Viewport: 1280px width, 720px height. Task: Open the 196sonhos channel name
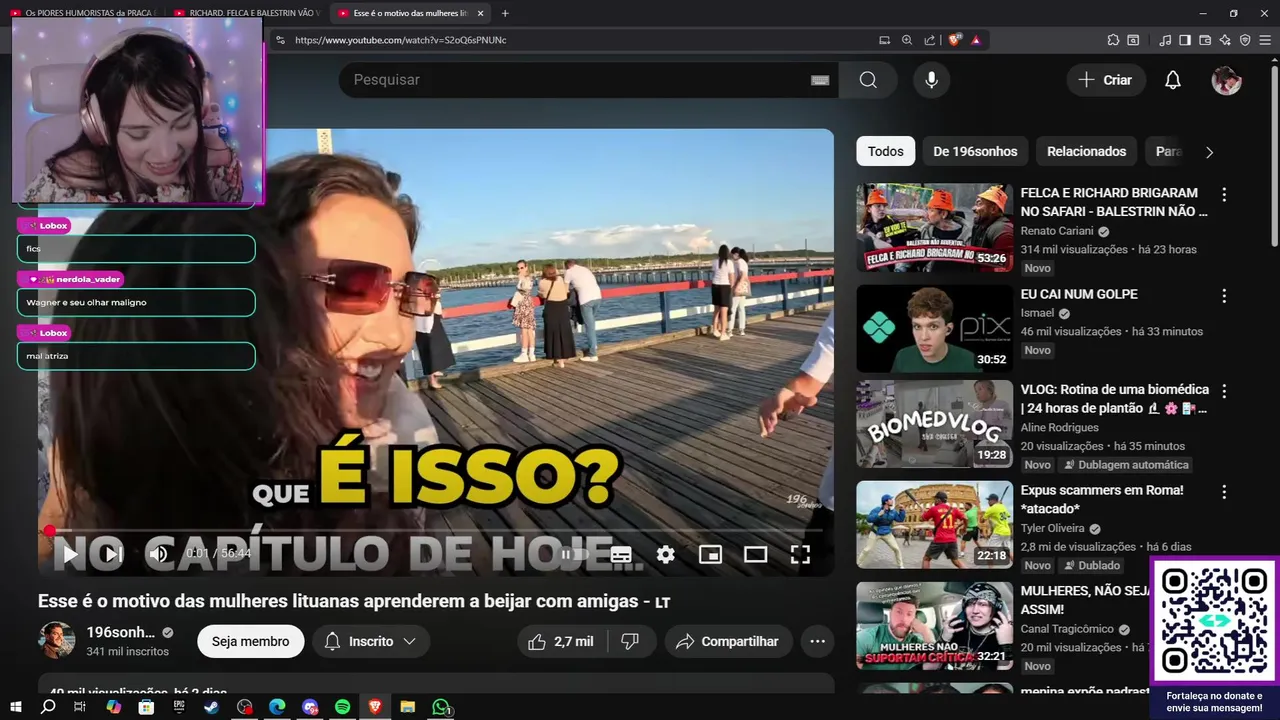(121, 632)
